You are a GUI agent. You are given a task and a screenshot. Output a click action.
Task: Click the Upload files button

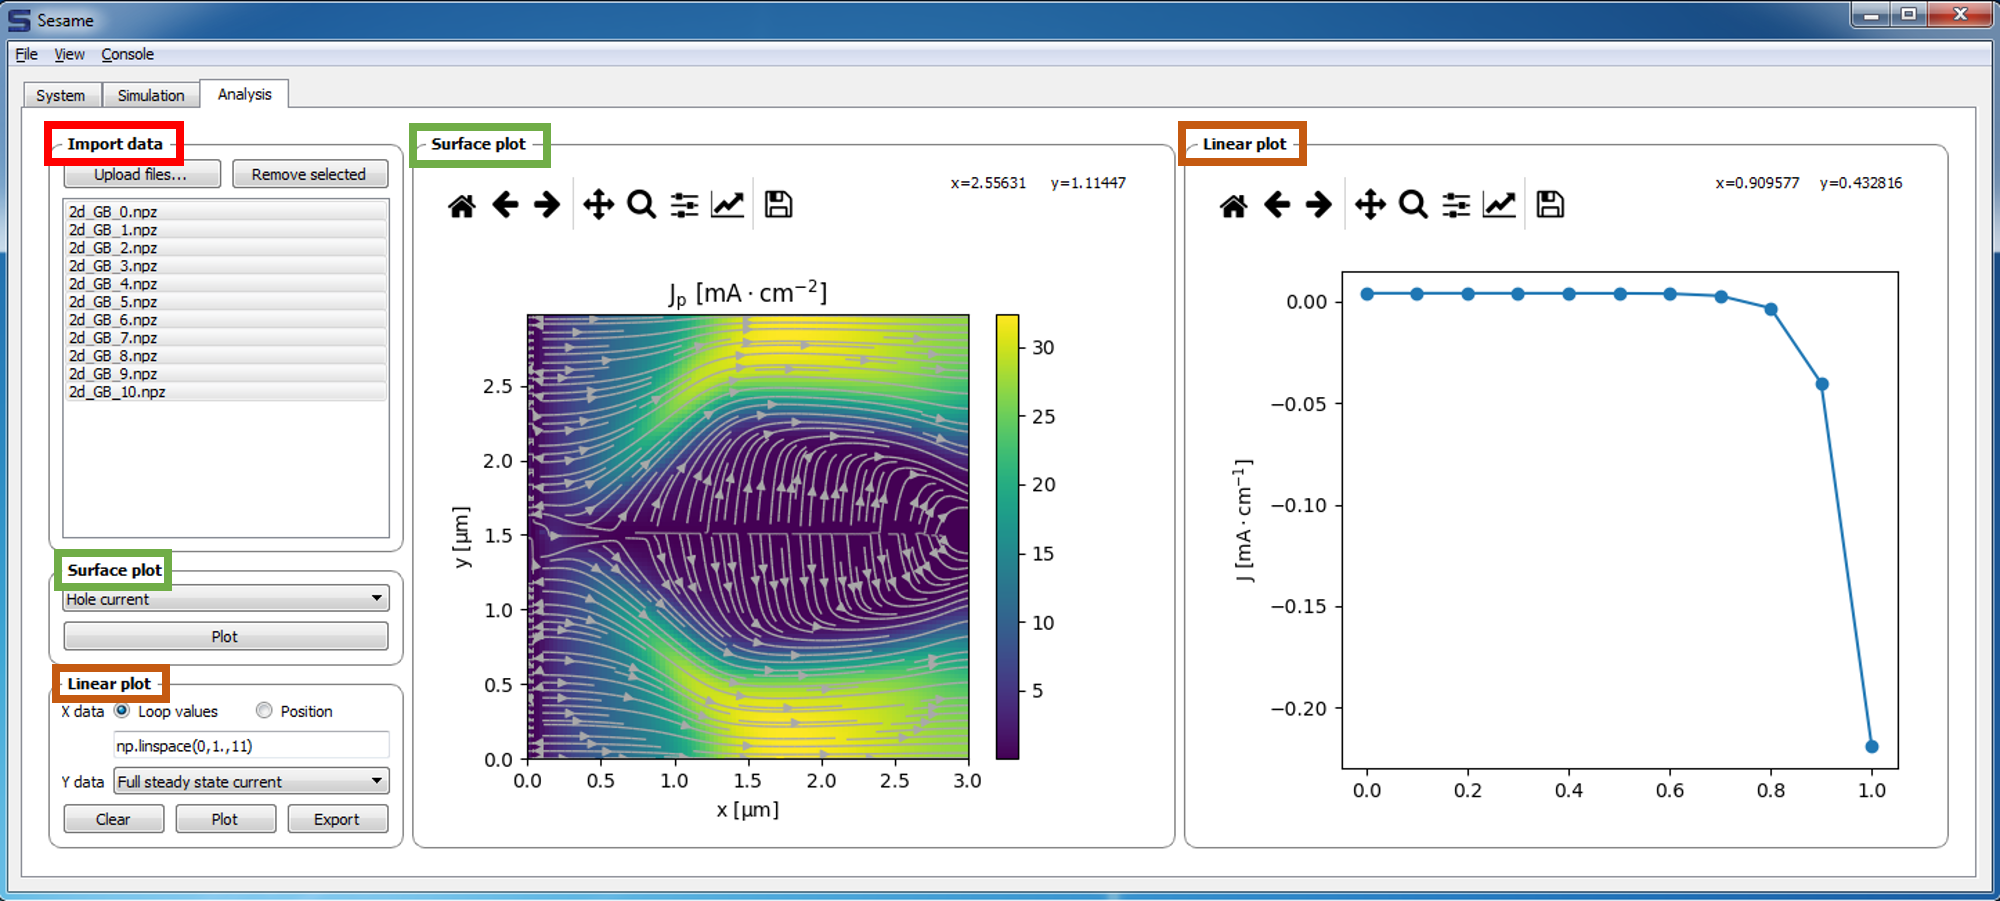[x=142, y=174]
